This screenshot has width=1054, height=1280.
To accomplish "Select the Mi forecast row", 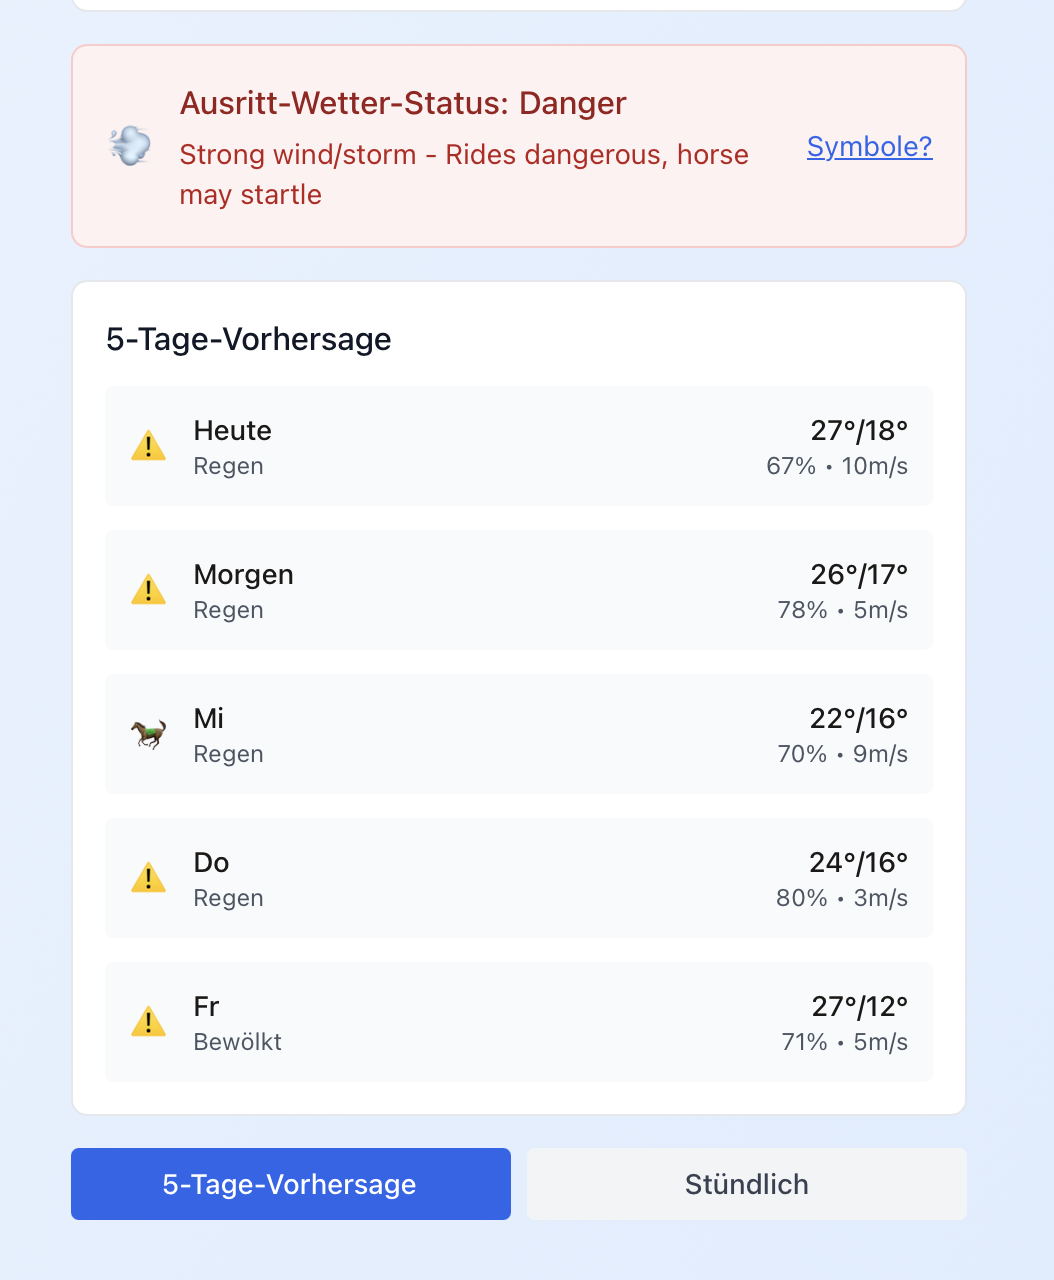I will 518,734.
